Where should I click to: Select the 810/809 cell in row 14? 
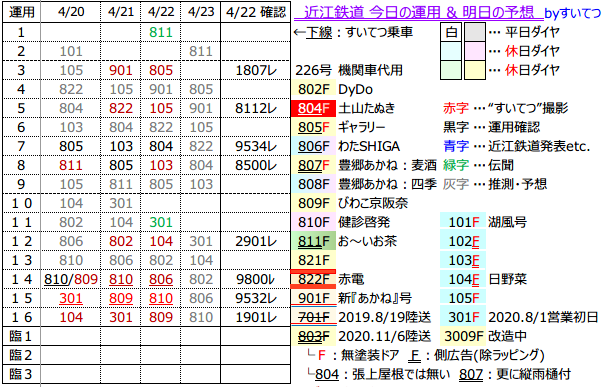click(71, 279)
